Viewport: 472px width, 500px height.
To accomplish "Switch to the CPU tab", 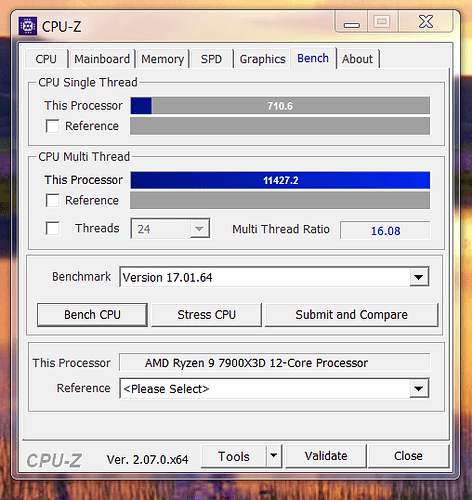I will [x=46, y=59].
